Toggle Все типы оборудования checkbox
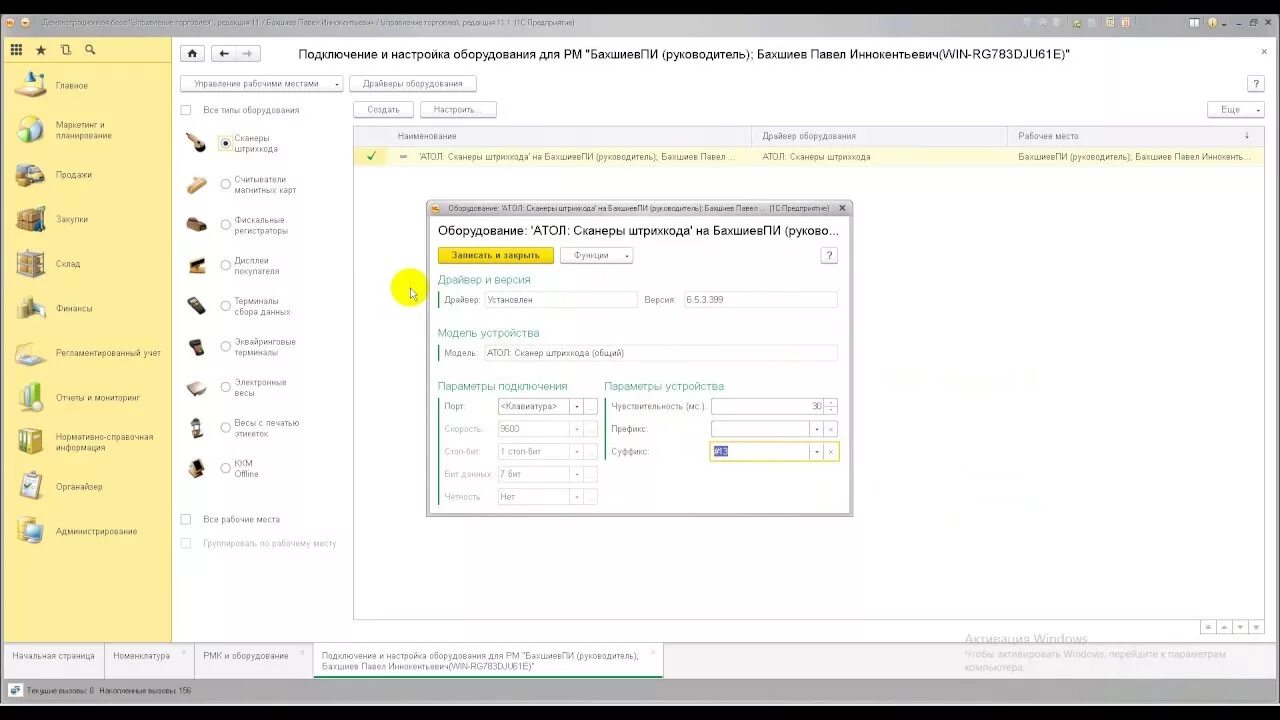 [x=186, y=110]
